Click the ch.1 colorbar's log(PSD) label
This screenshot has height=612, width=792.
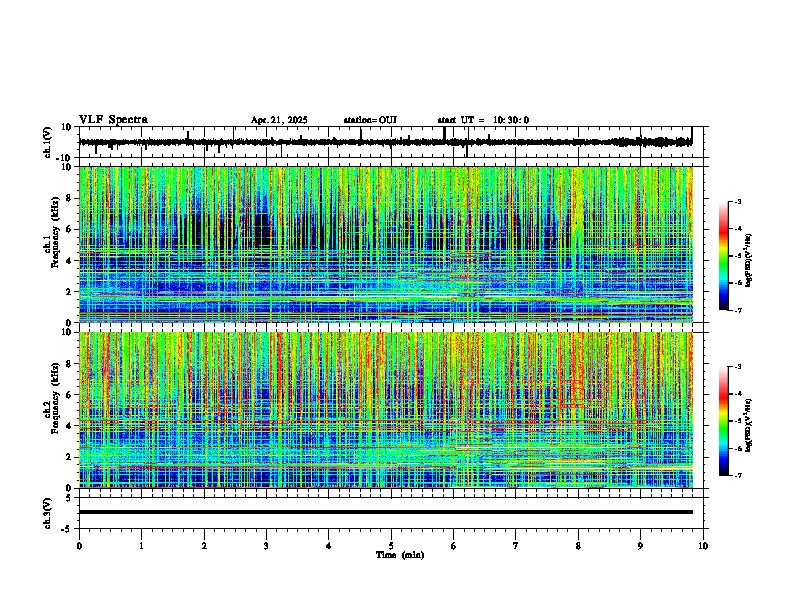748,261
